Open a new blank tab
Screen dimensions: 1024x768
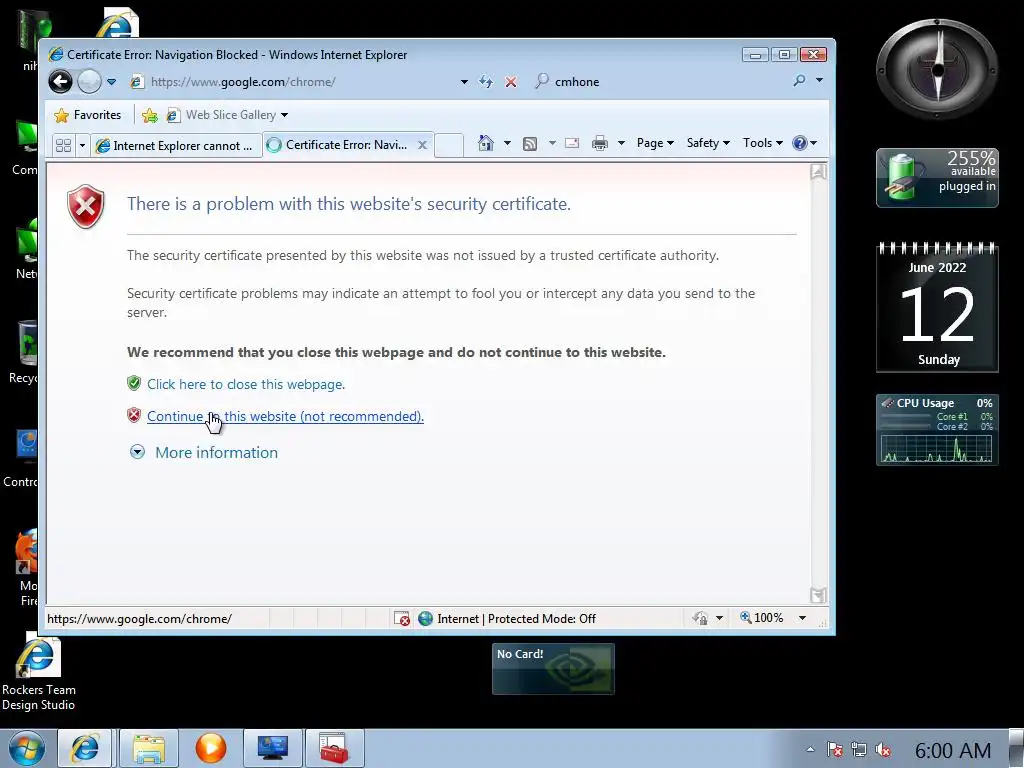point(449,145)
